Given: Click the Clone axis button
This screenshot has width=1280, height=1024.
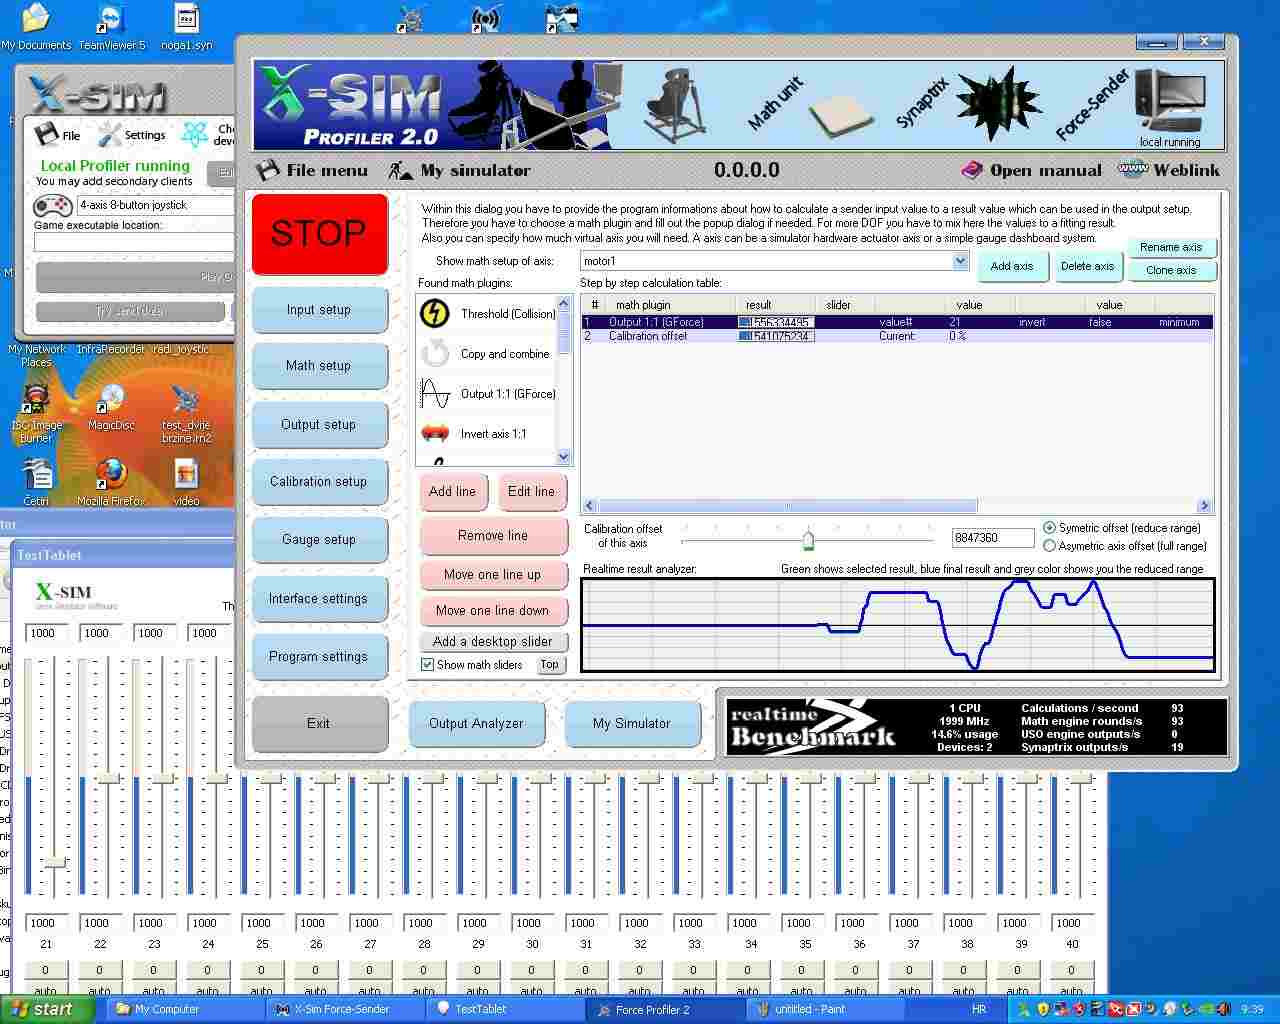Looking at the screenshot, I should 1171,271.
